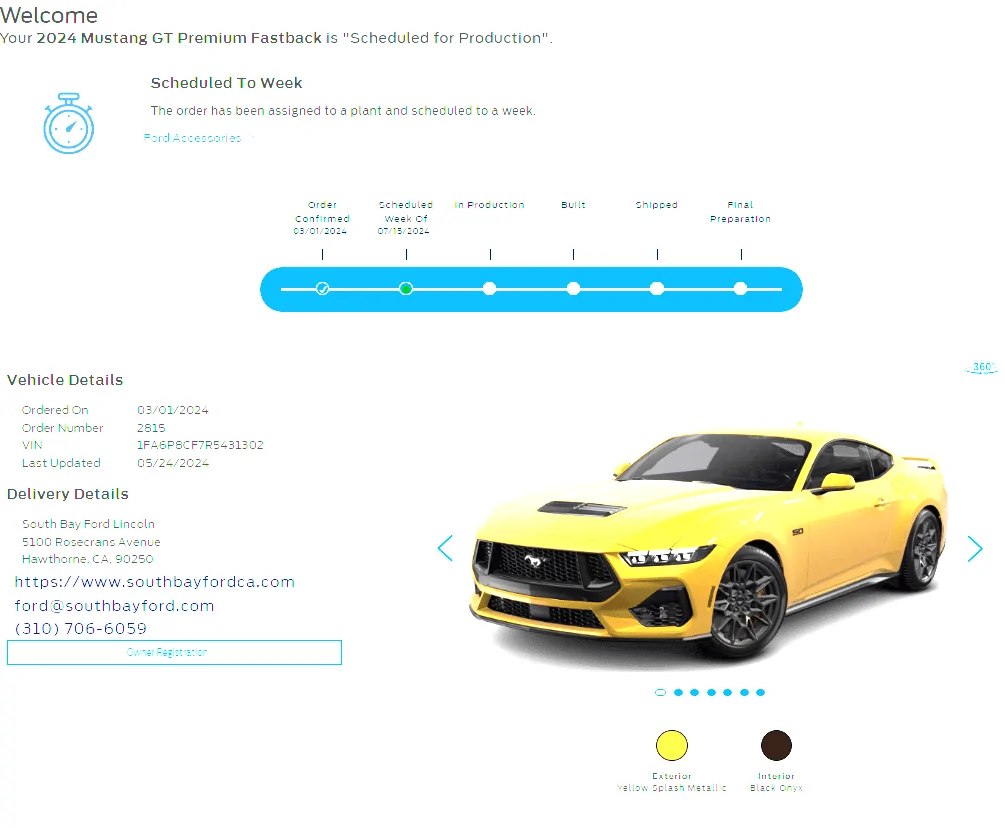Click the Built stage label

pos(573,205)
